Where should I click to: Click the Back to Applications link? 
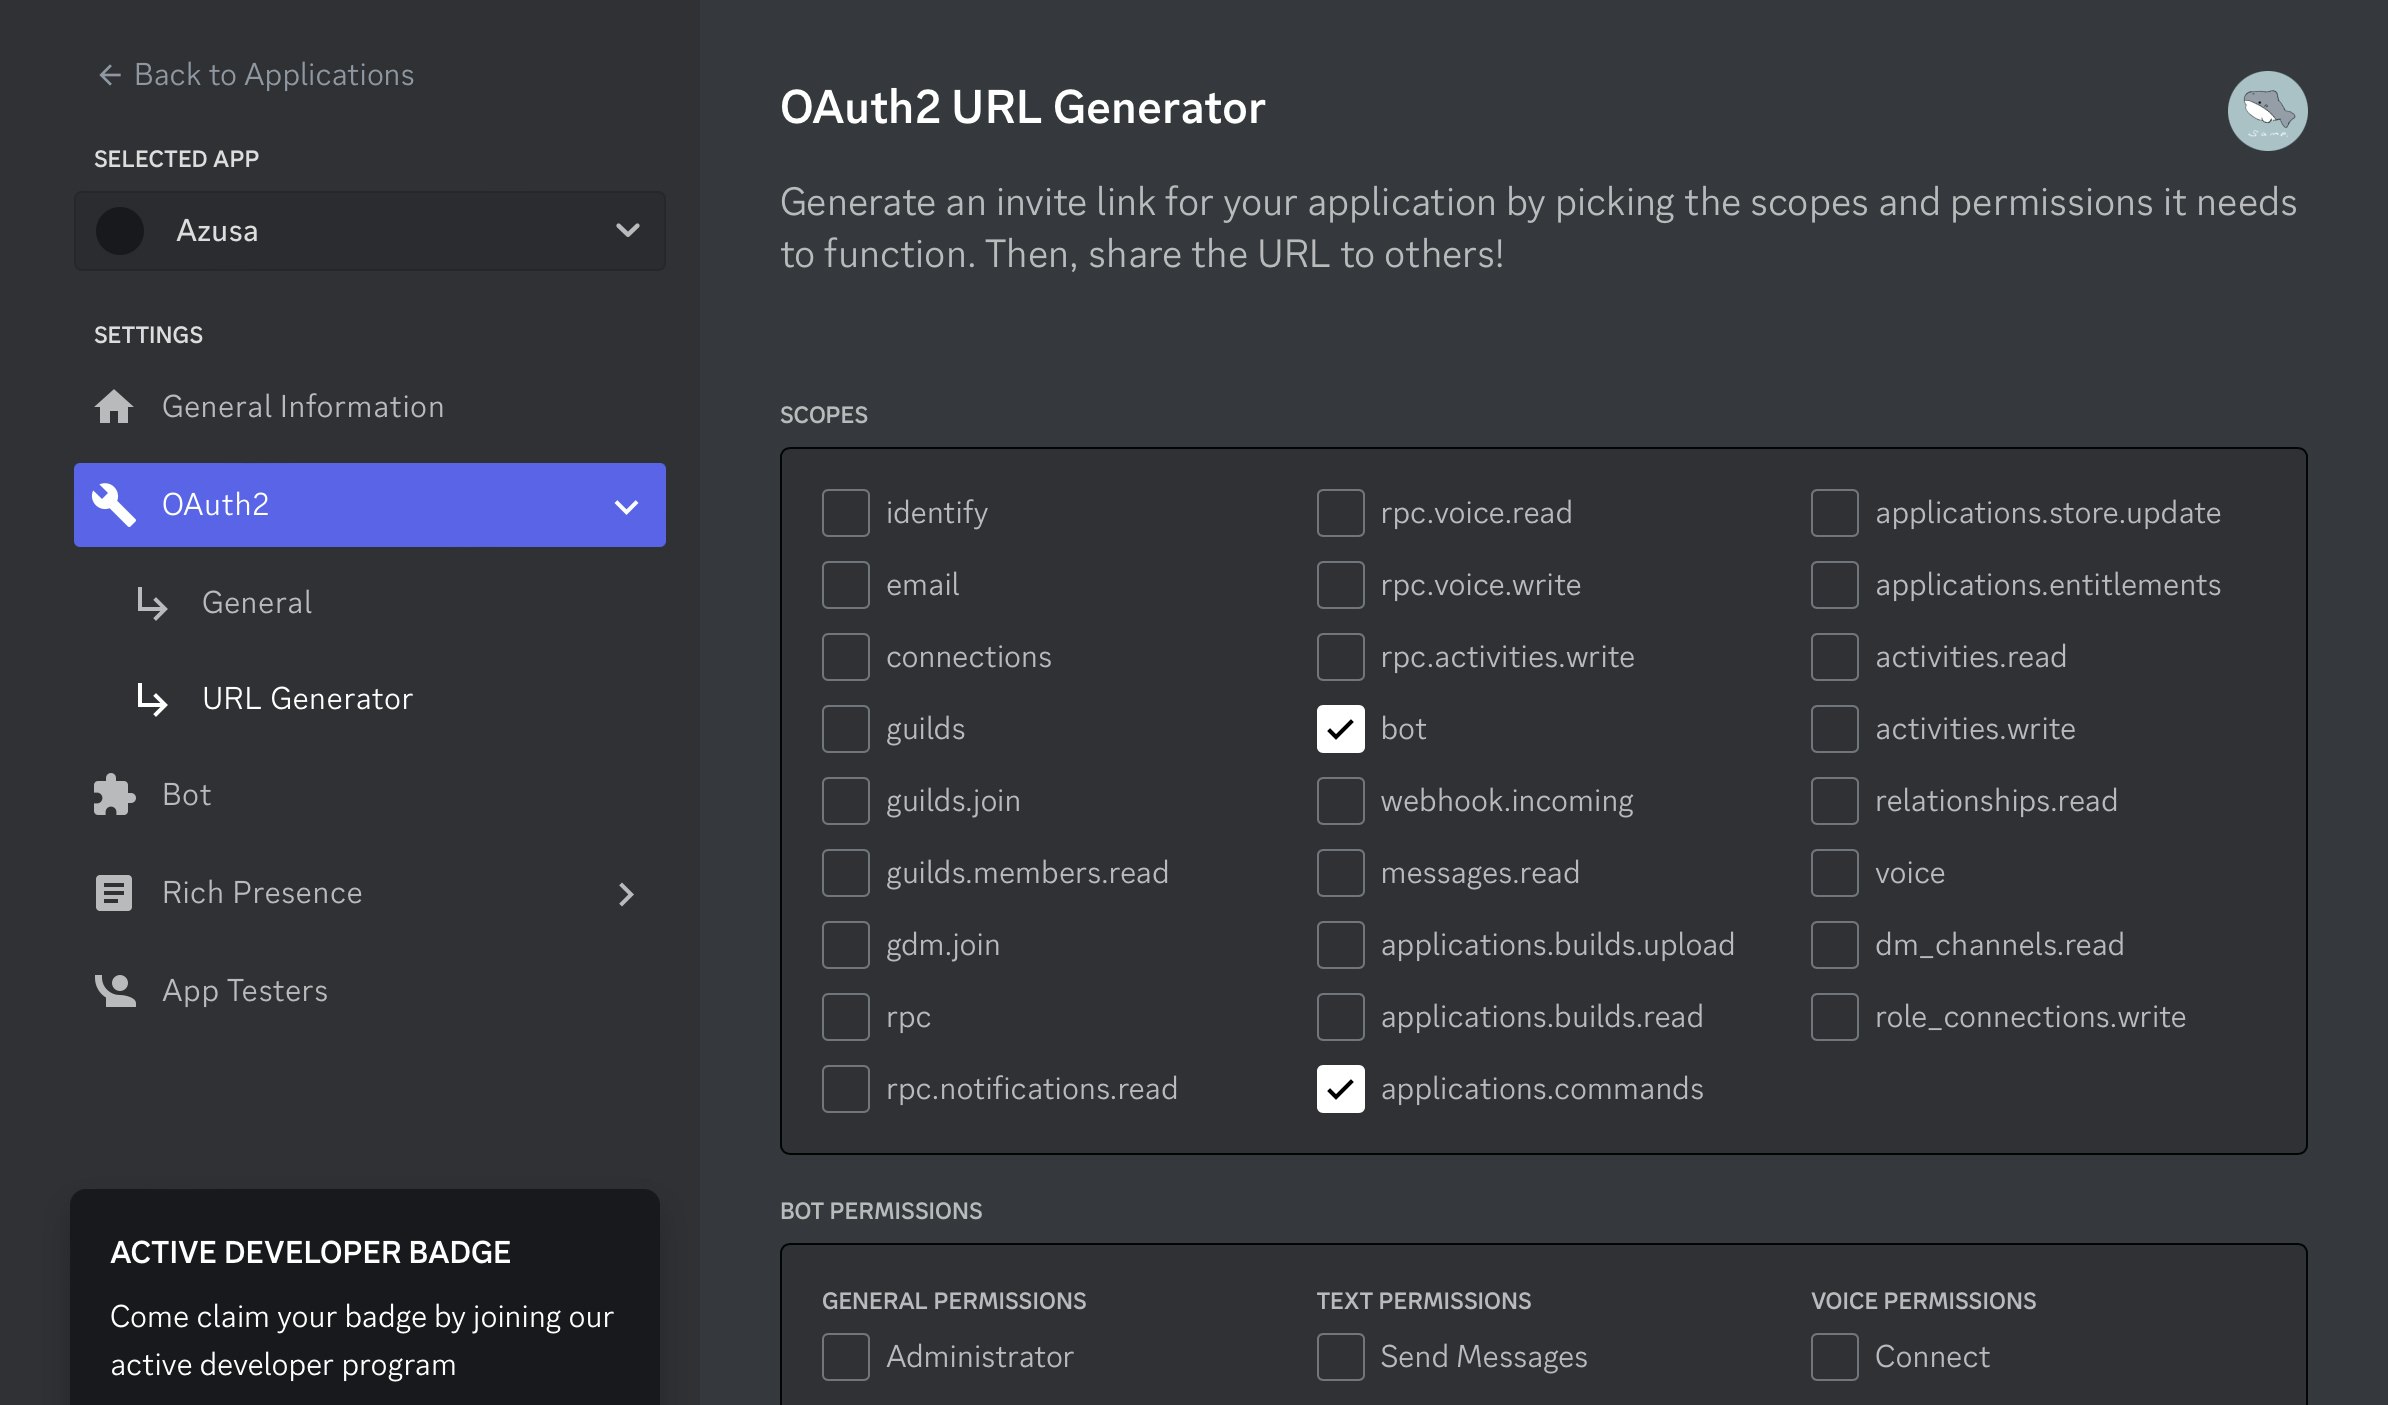pyautogui.click(x=274, y=75)
